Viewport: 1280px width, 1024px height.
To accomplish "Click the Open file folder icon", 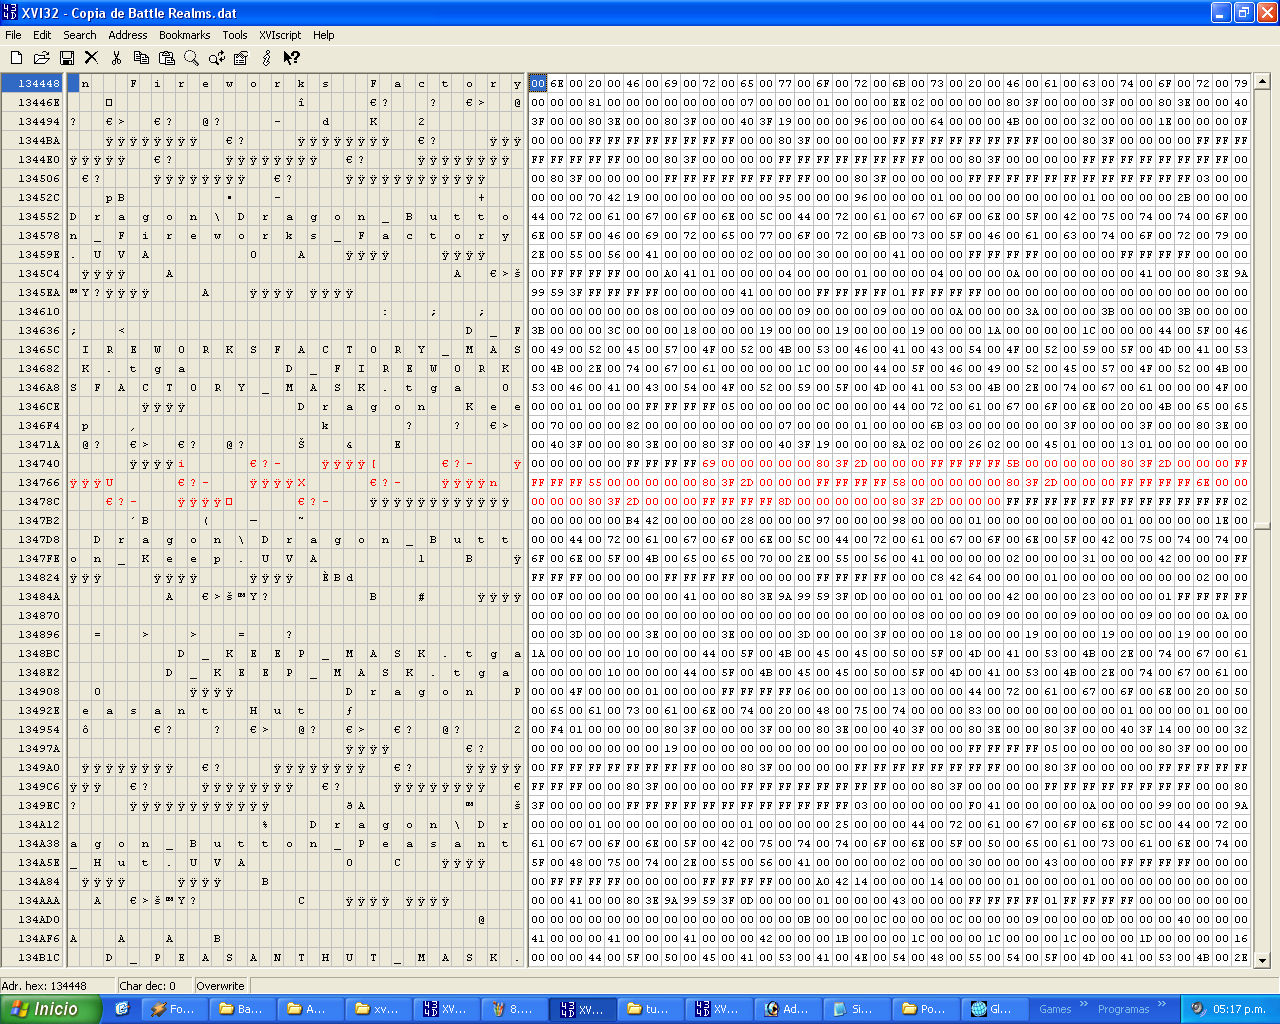I will (41, 58).
